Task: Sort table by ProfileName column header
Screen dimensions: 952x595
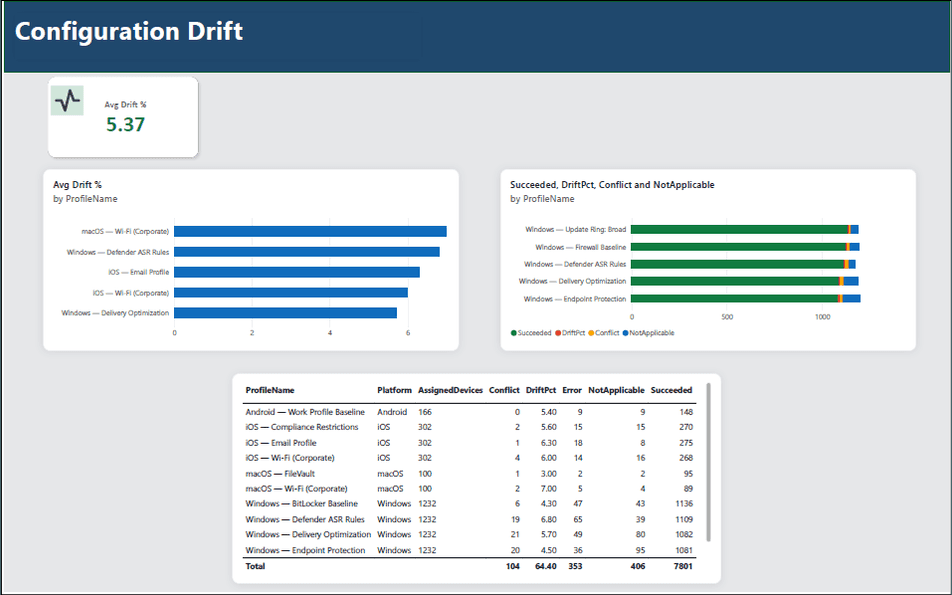Action: click(x=270, y=390)
